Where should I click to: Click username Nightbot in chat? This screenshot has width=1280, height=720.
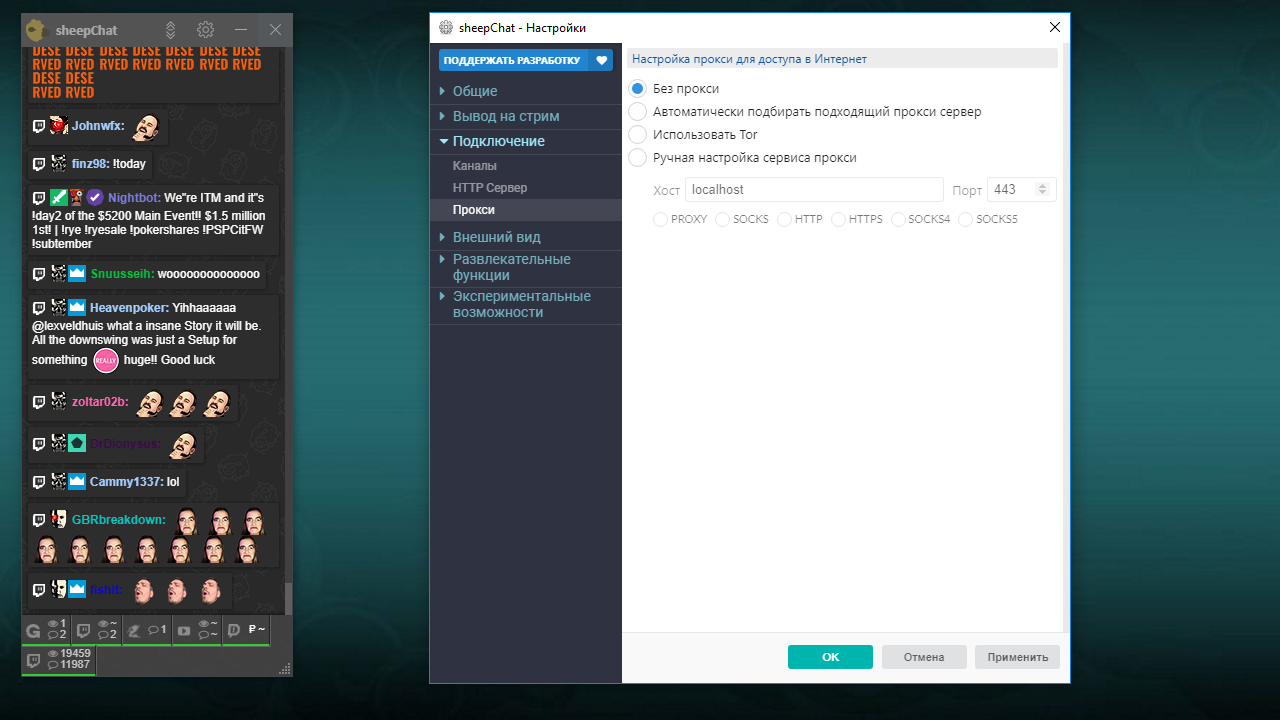pyautogui.click(x=134, y=198)
